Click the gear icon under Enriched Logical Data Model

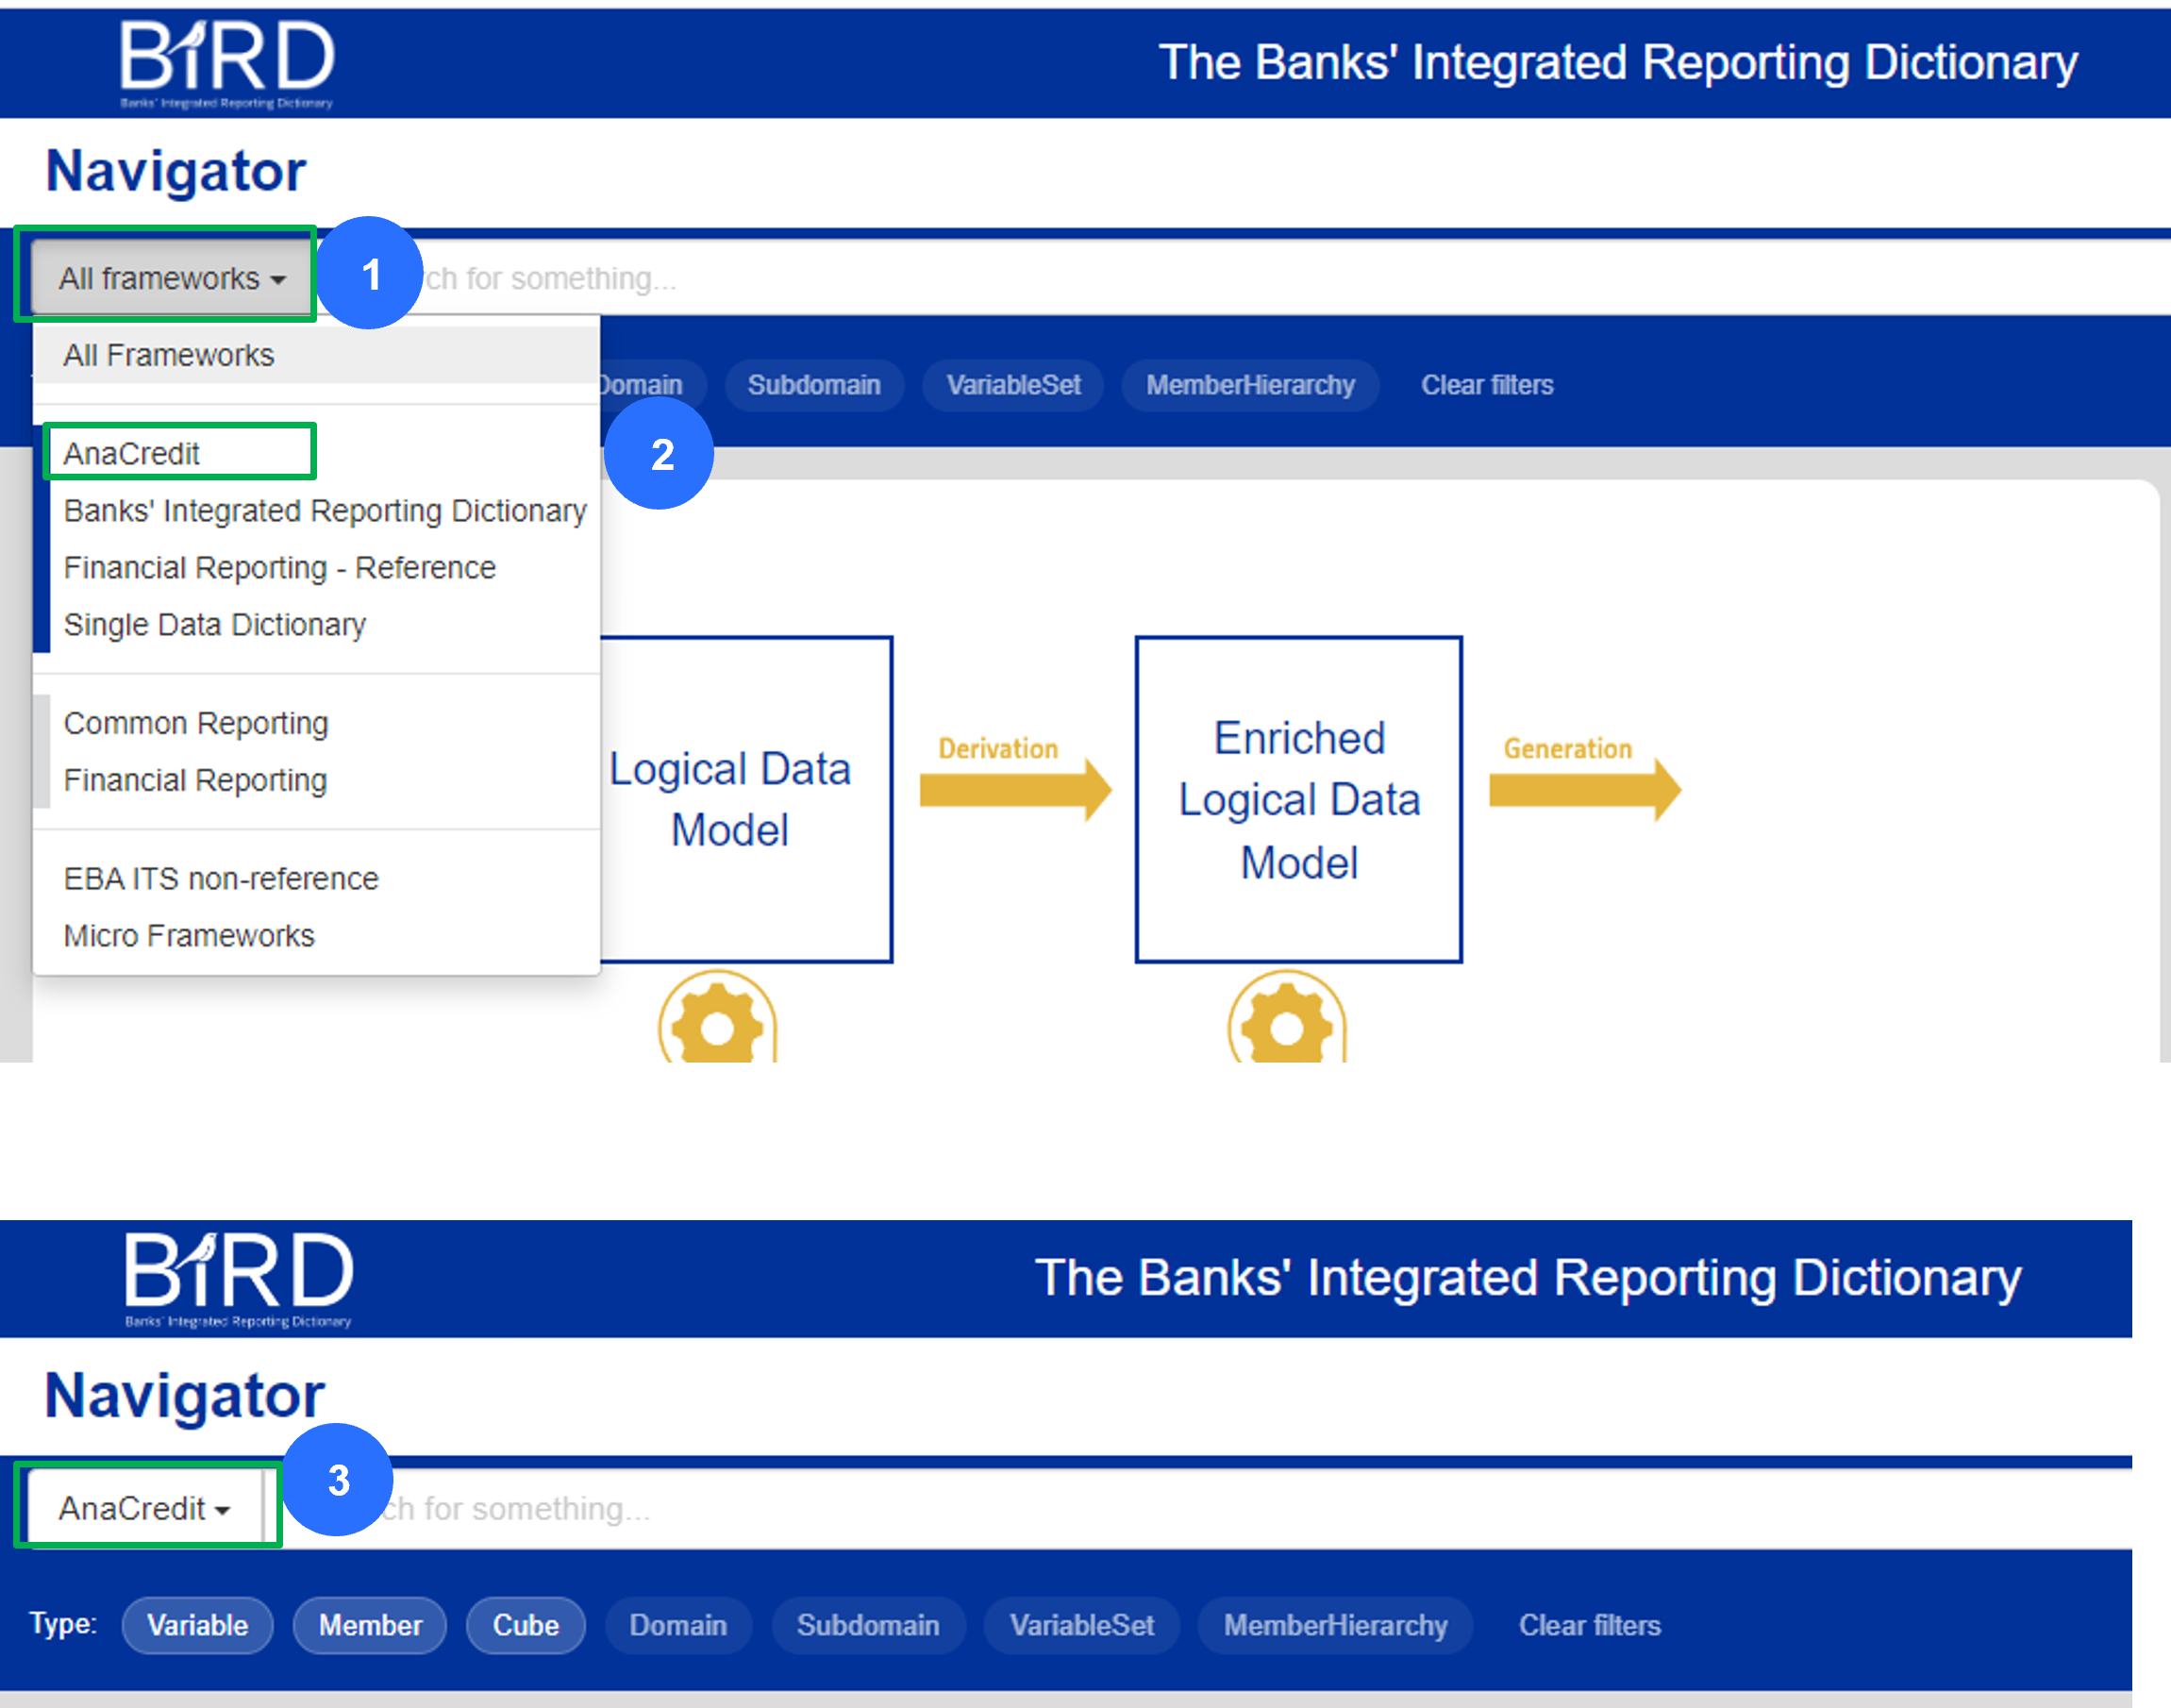pyautogui.click(x=1286, y=1024)
